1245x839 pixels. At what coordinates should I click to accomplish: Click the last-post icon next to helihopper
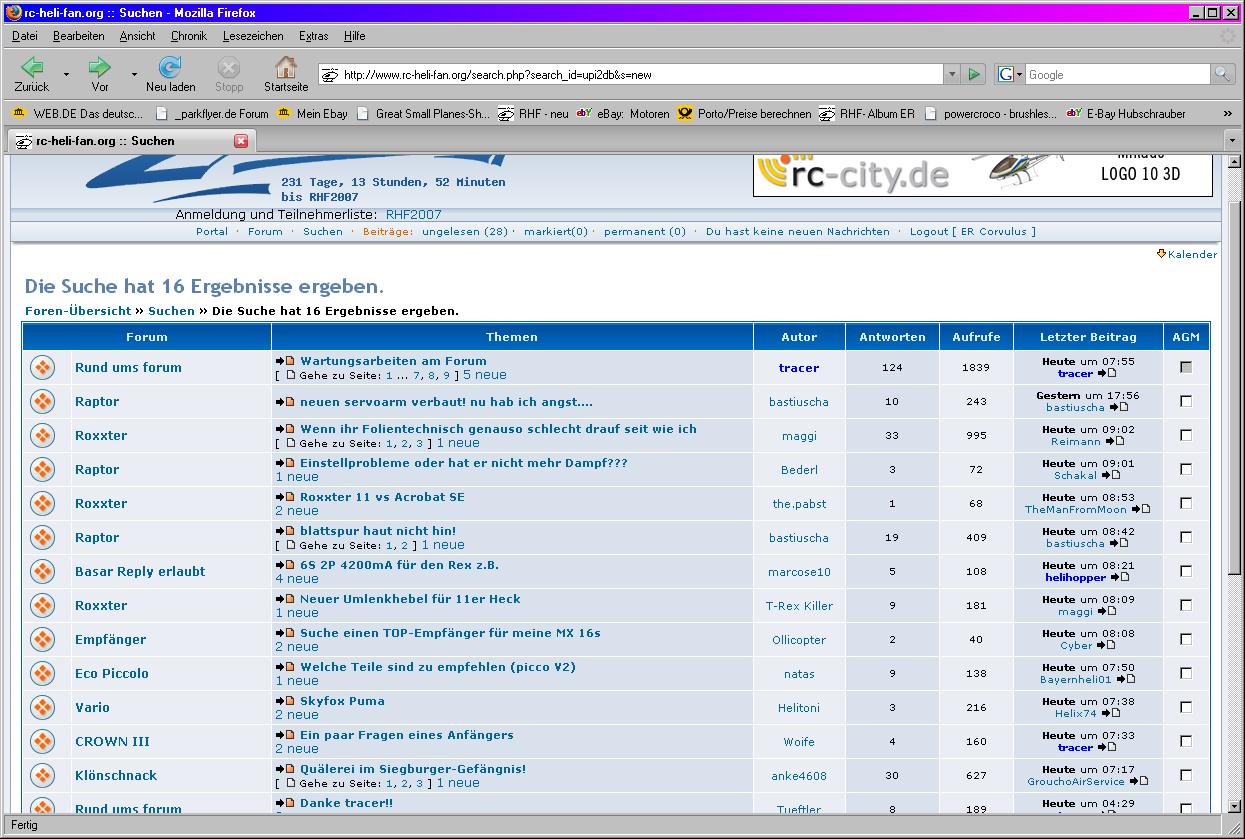[x=1119, y=577]
